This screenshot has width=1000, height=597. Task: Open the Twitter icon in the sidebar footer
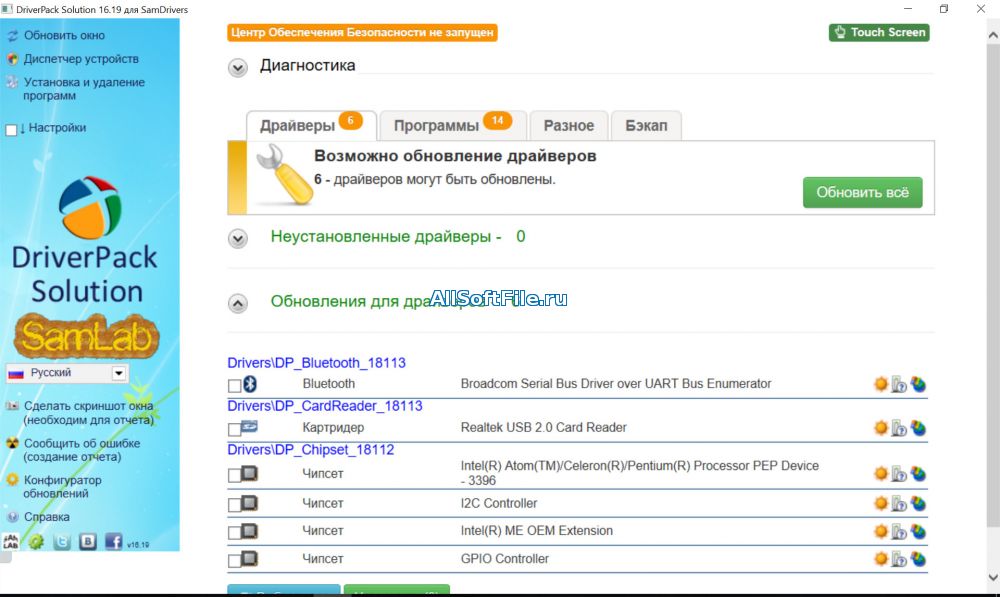pos(62,542)
